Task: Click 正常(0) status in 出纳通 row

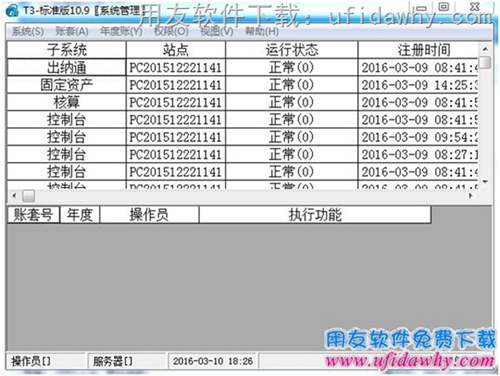Action: click(292, 68)
